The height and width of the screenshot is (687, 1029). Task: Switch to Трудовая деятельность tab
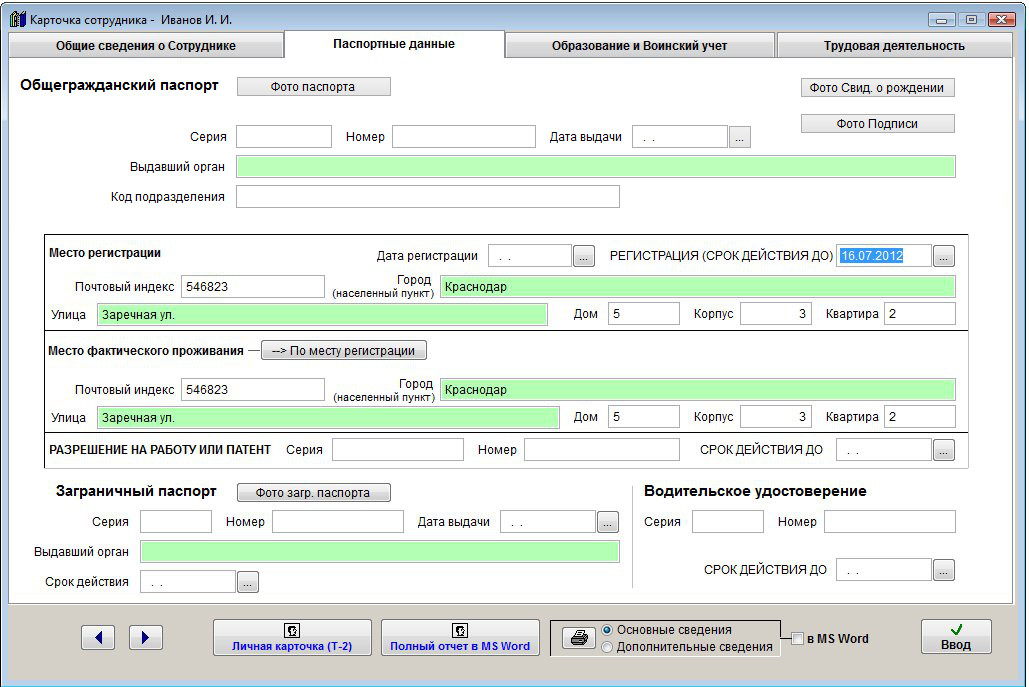(x=894, y=46)
